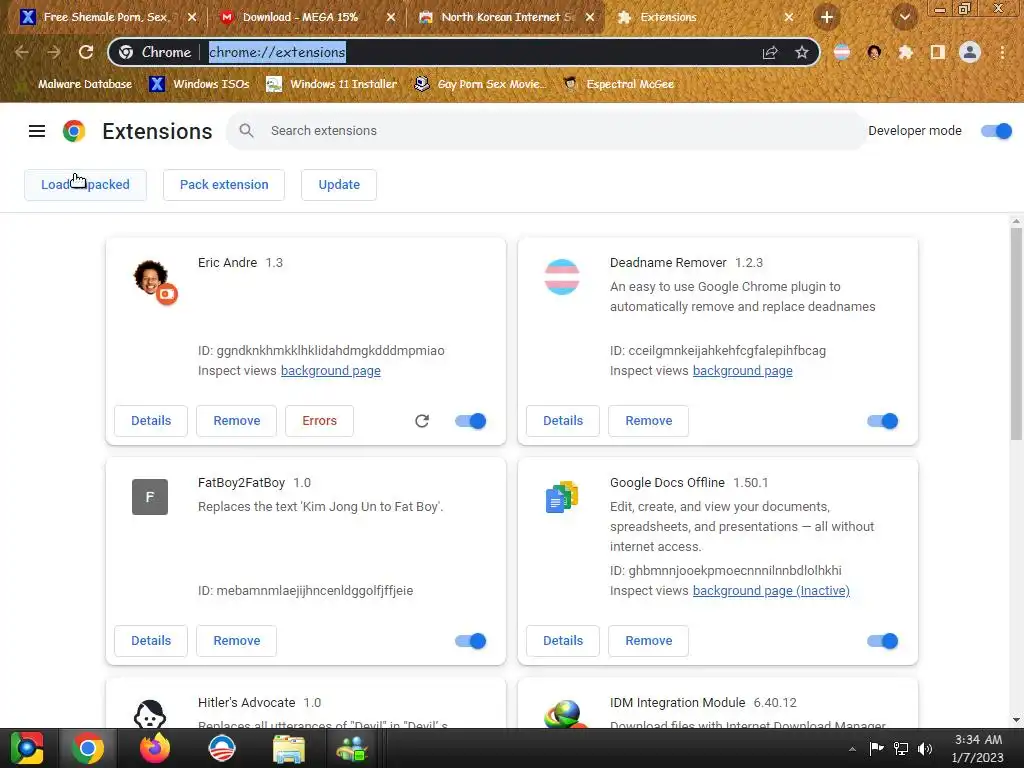The width and height of the screenshot is (1024, 768).
Task: Click the FatBoy2FatBoy gray F icon
Action: 150,497
